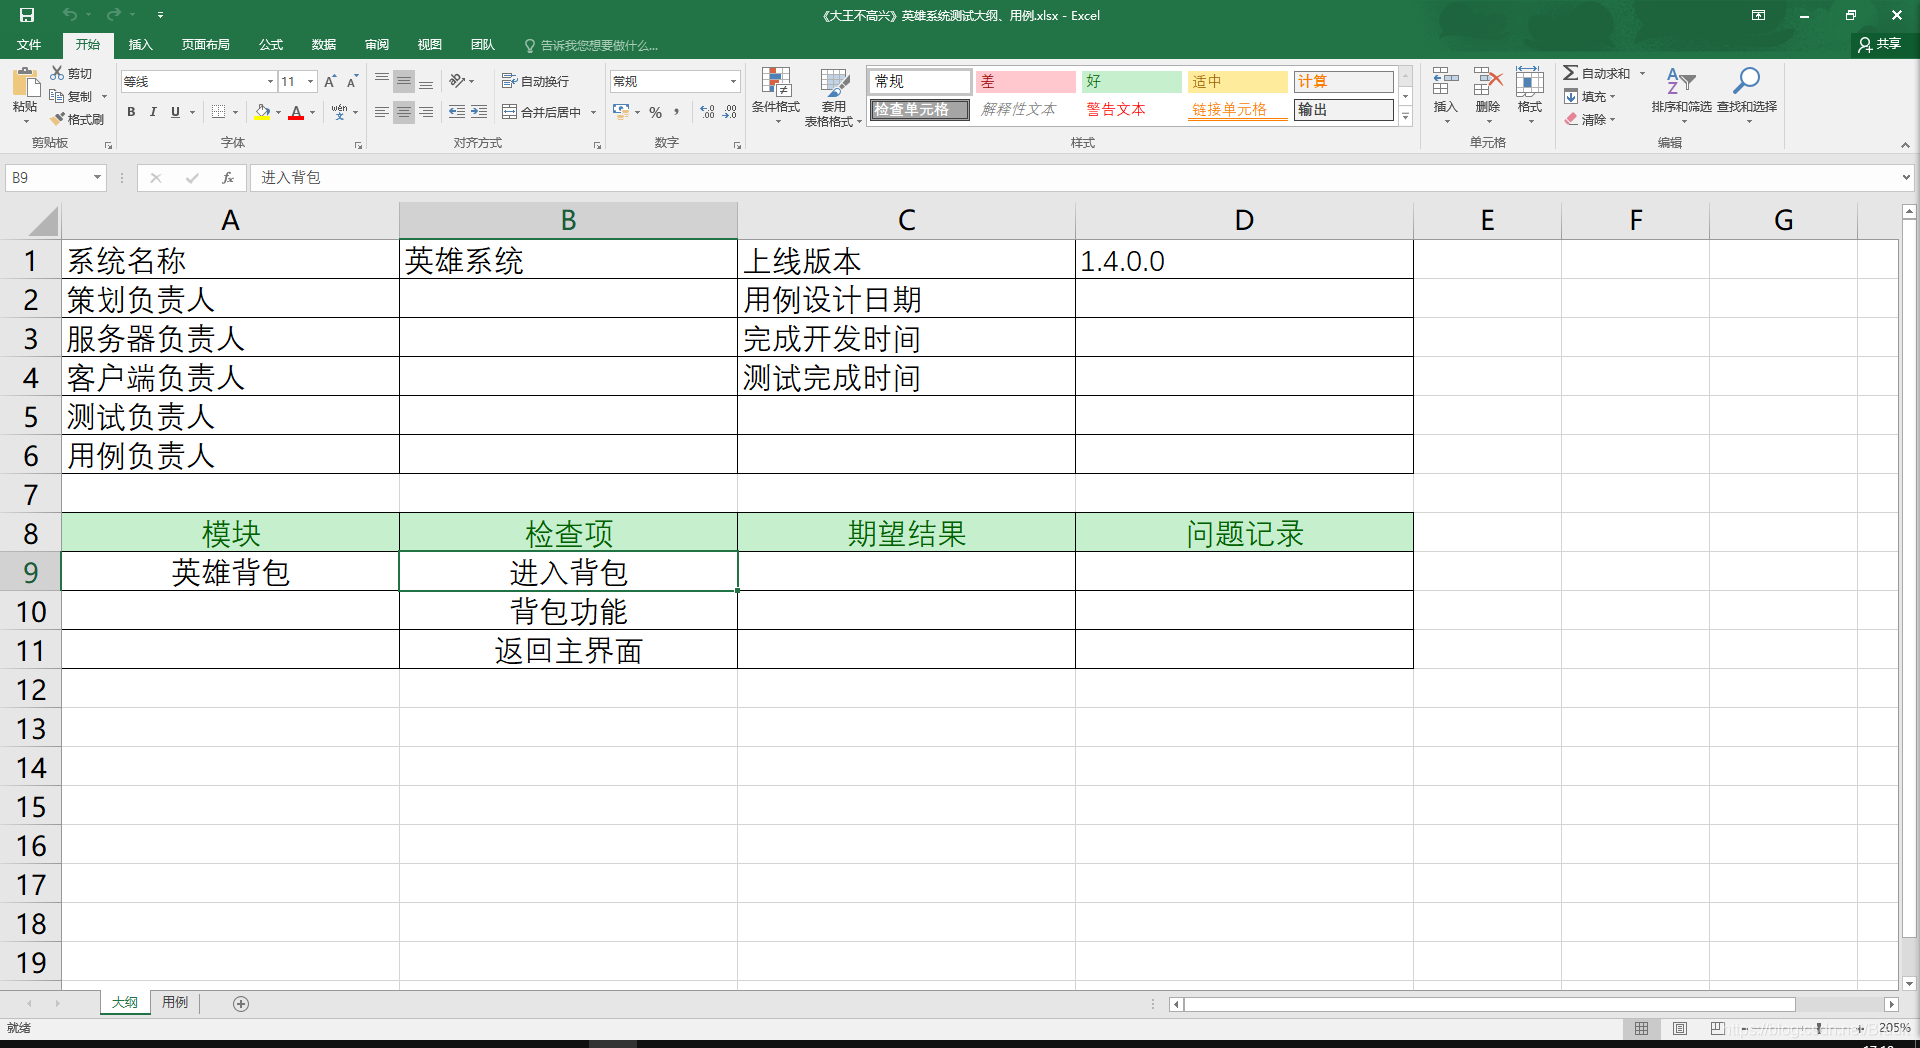Switch to the Insert (插入) tab
The width and height of the screenshot is (1920, 1048).
click(x=140, y=45)
